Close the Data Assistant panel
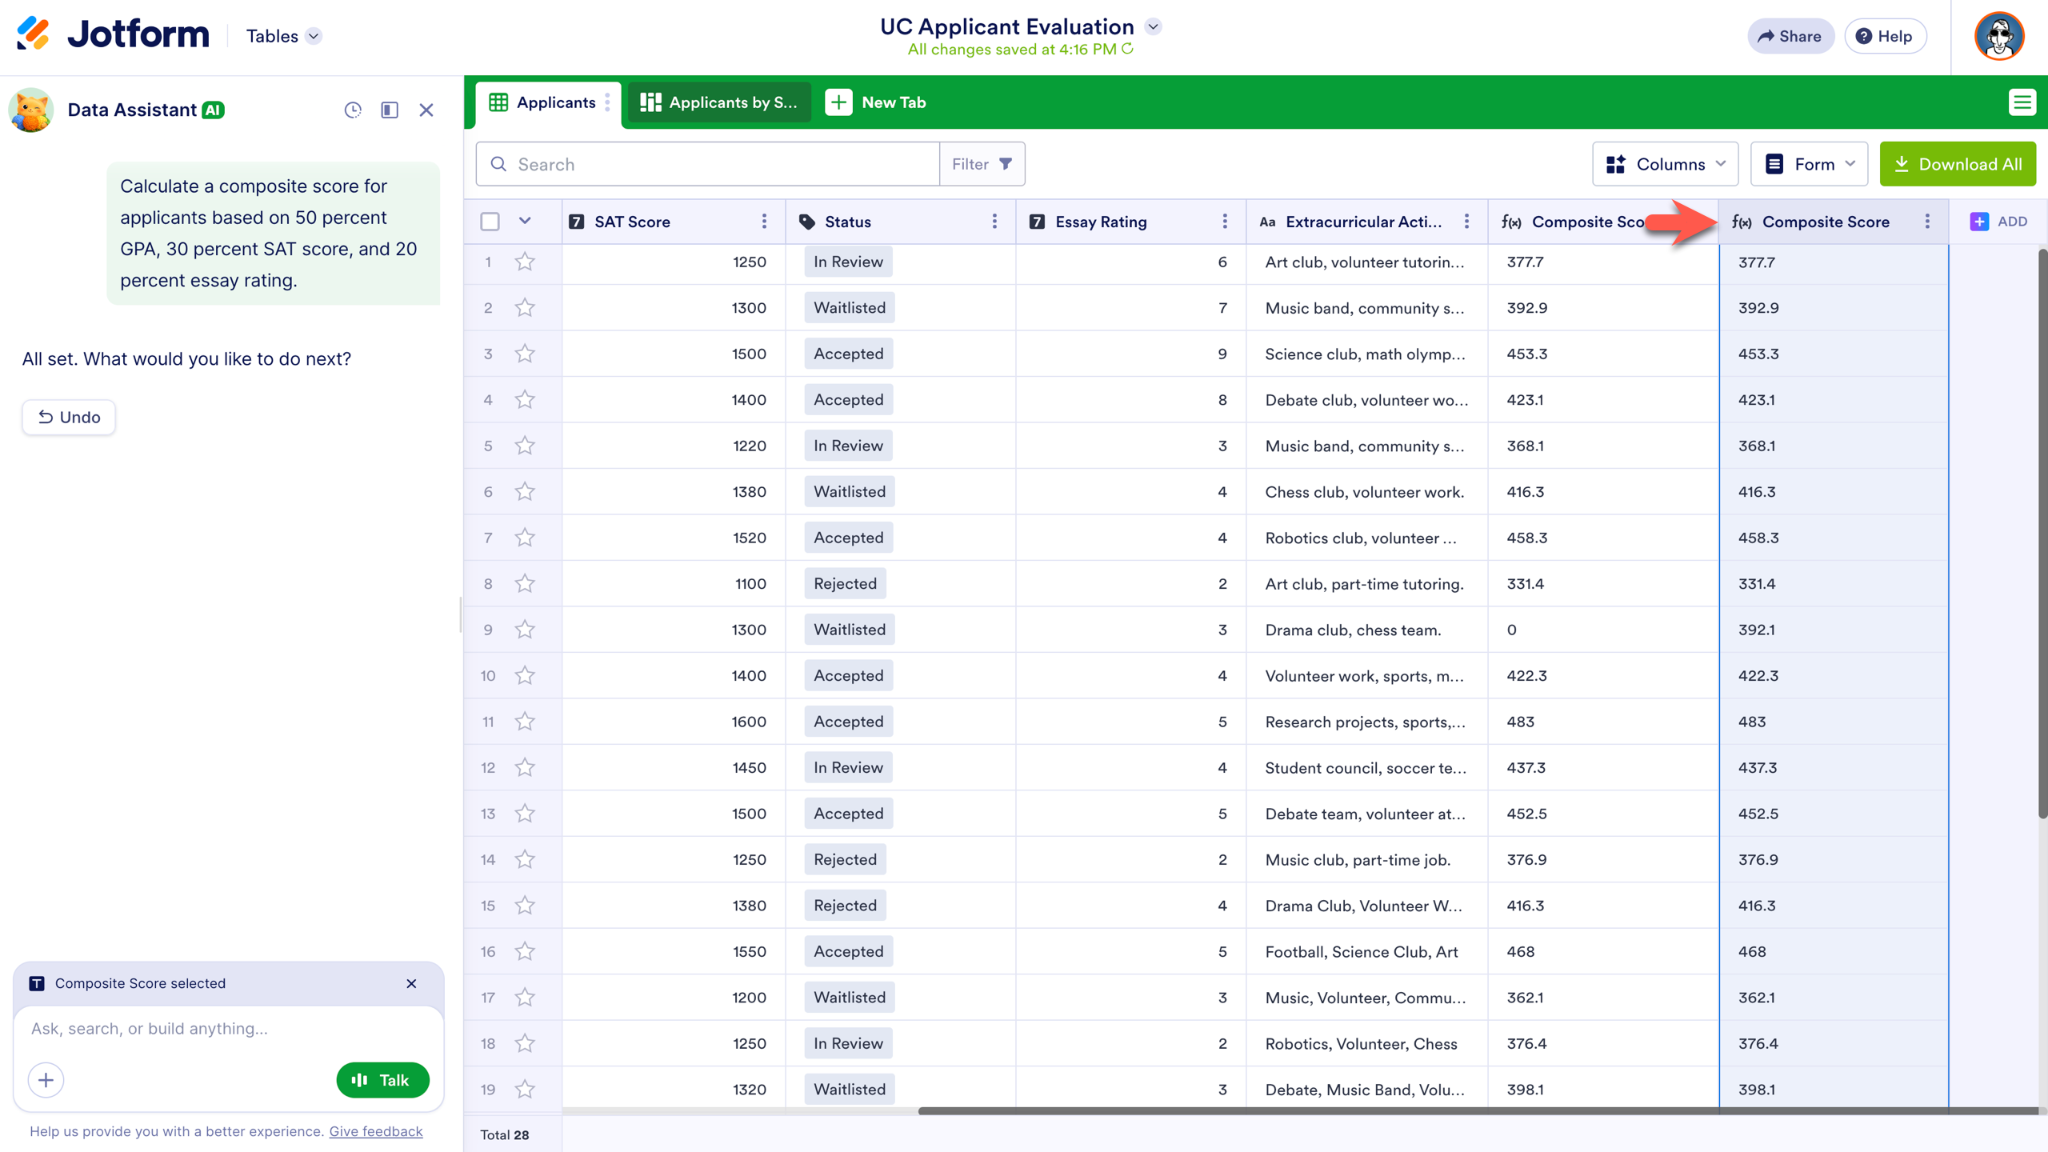 427,110
